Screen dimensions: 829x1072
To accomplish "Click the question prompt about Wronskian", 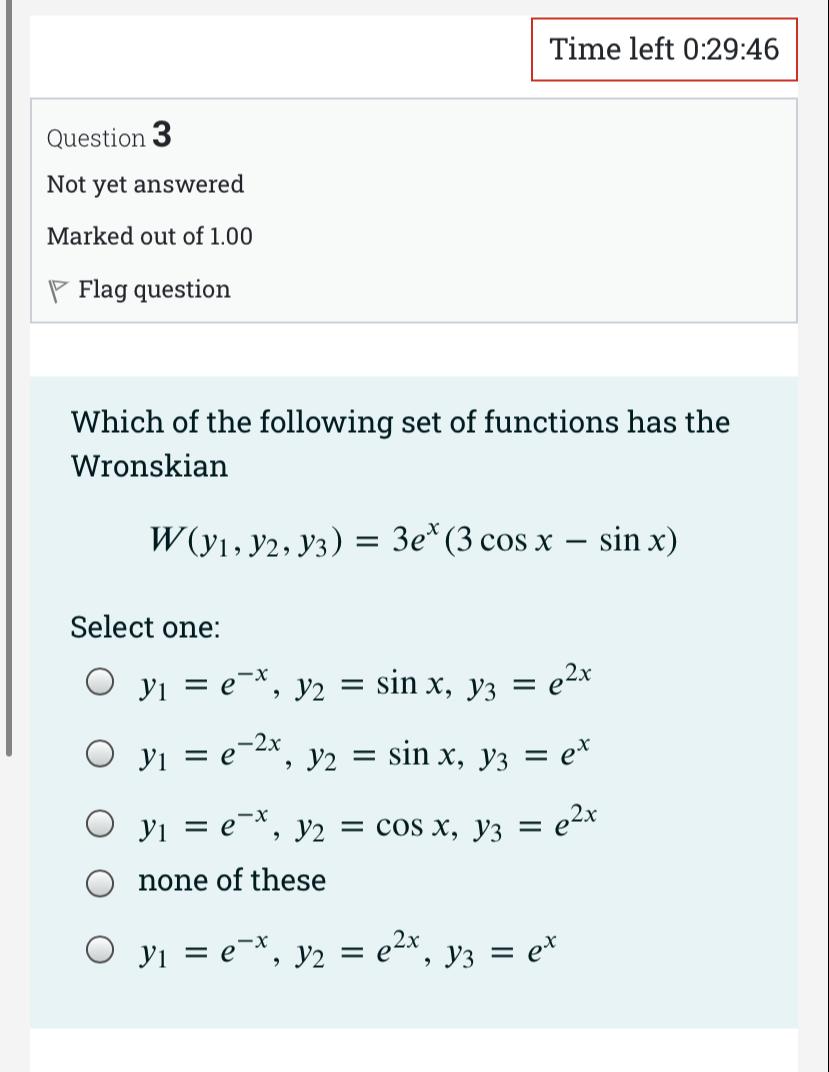I will point(400,443).
